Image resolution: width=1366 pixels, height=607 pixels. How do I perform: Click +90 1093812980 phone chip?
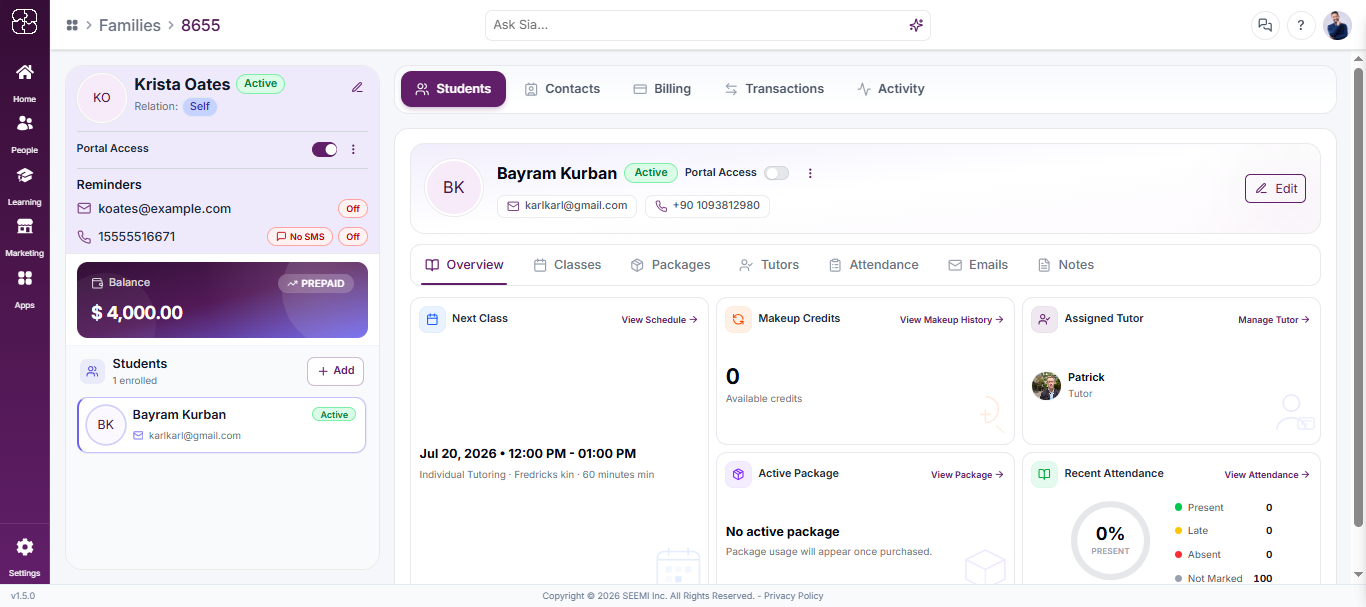[707, 206]
